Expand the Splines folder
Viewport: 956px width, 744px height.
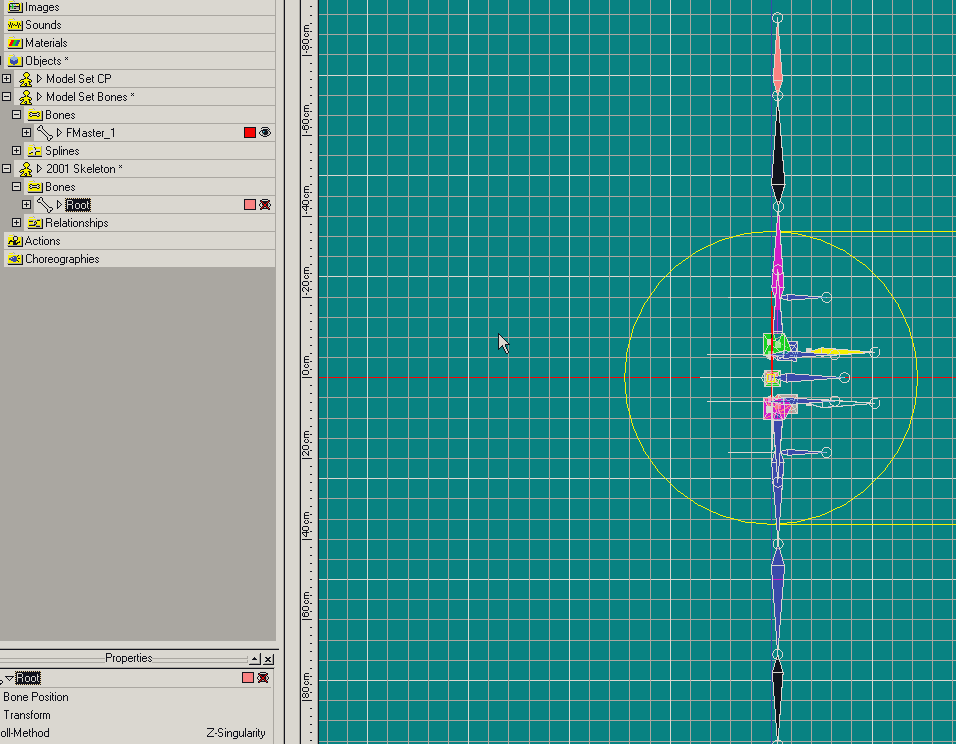pyautogui.click(x=16, y=151)
